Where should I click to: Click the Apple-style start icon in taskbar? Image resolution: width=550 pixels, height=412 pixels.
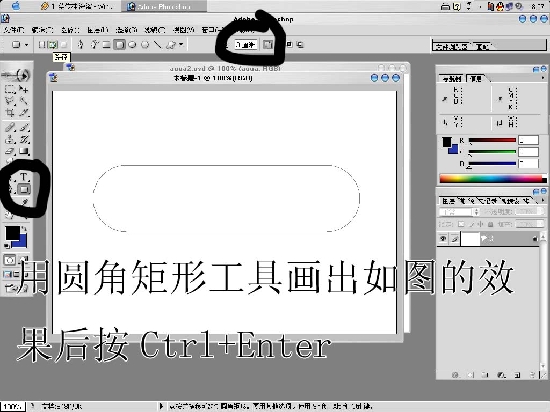pyautogui.click(x=15, y=6)
